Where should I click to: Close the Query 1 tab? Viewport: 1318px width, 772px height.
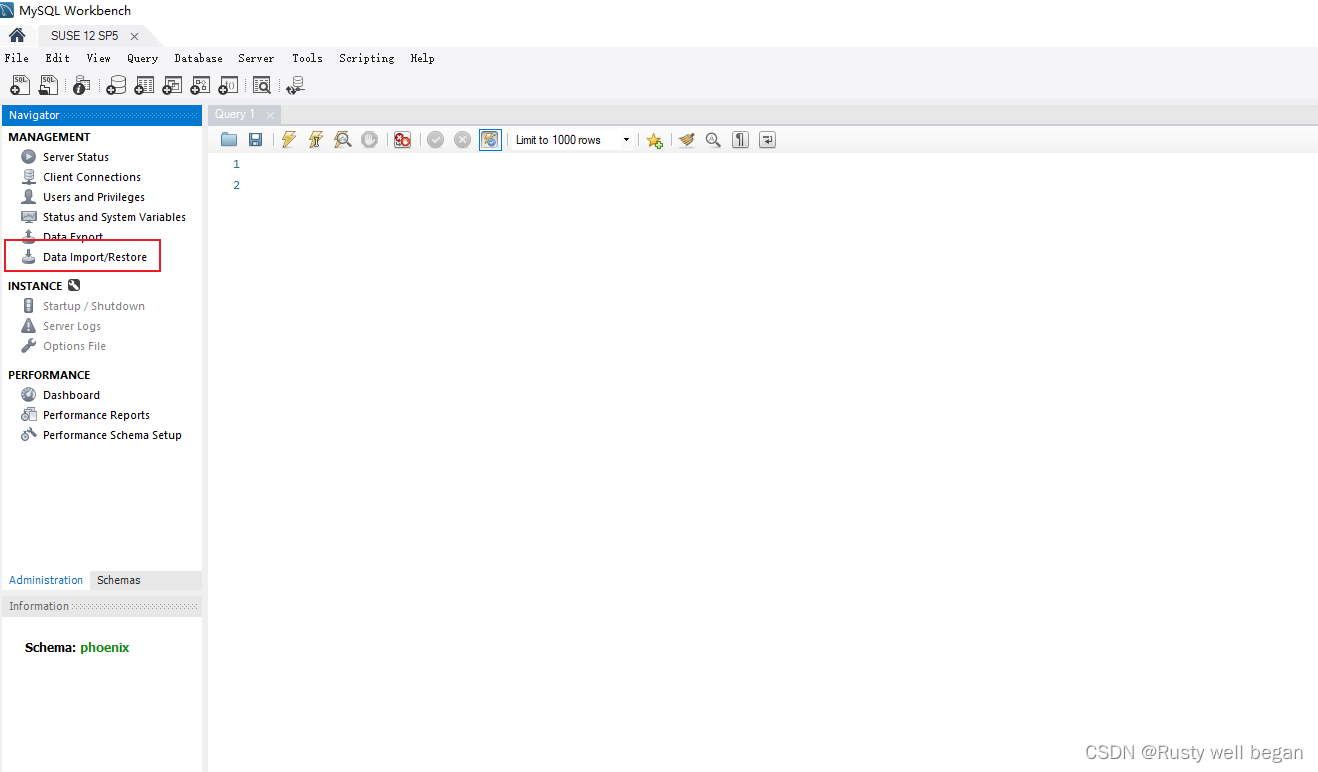tap(270, 115)
